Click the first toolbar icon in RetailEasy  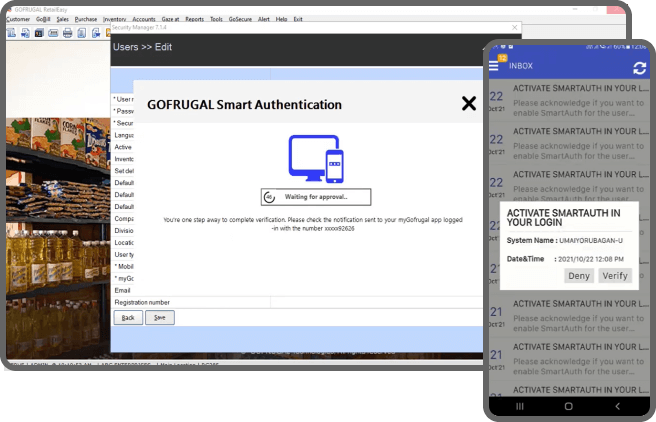[10, 32]
